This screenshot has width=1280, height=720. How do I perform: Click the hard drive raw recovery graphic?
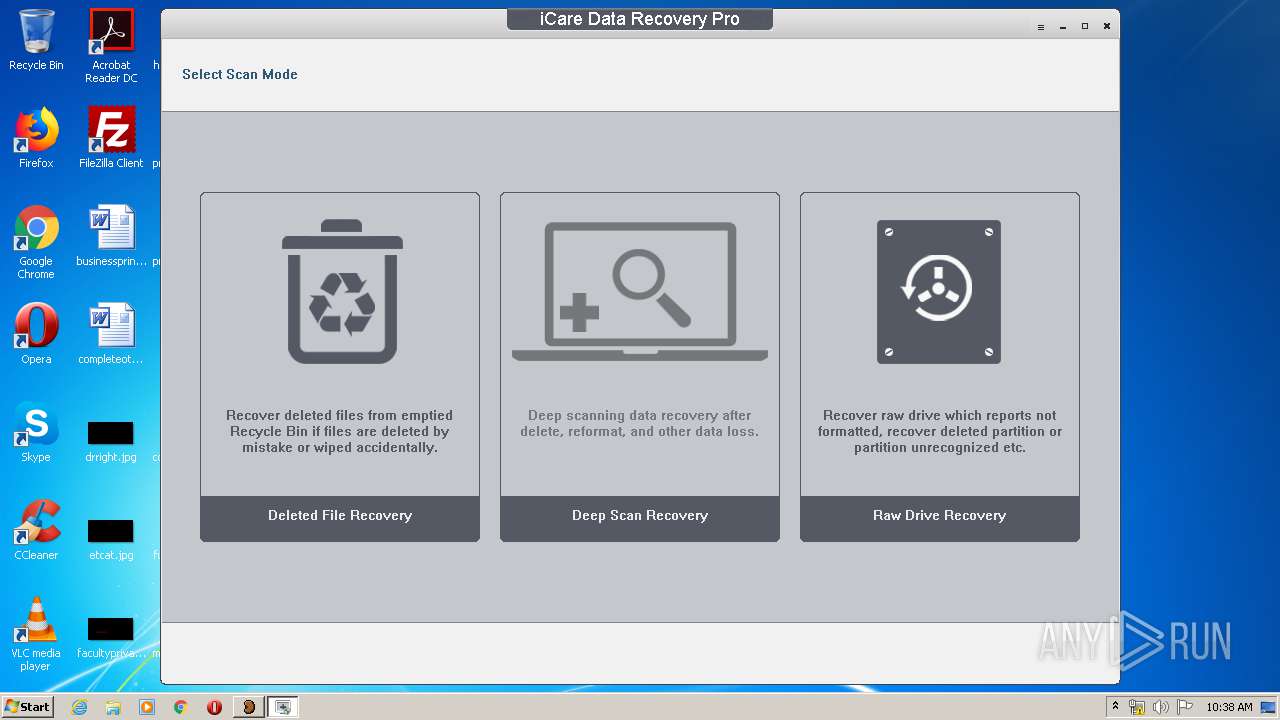[939, 291]
